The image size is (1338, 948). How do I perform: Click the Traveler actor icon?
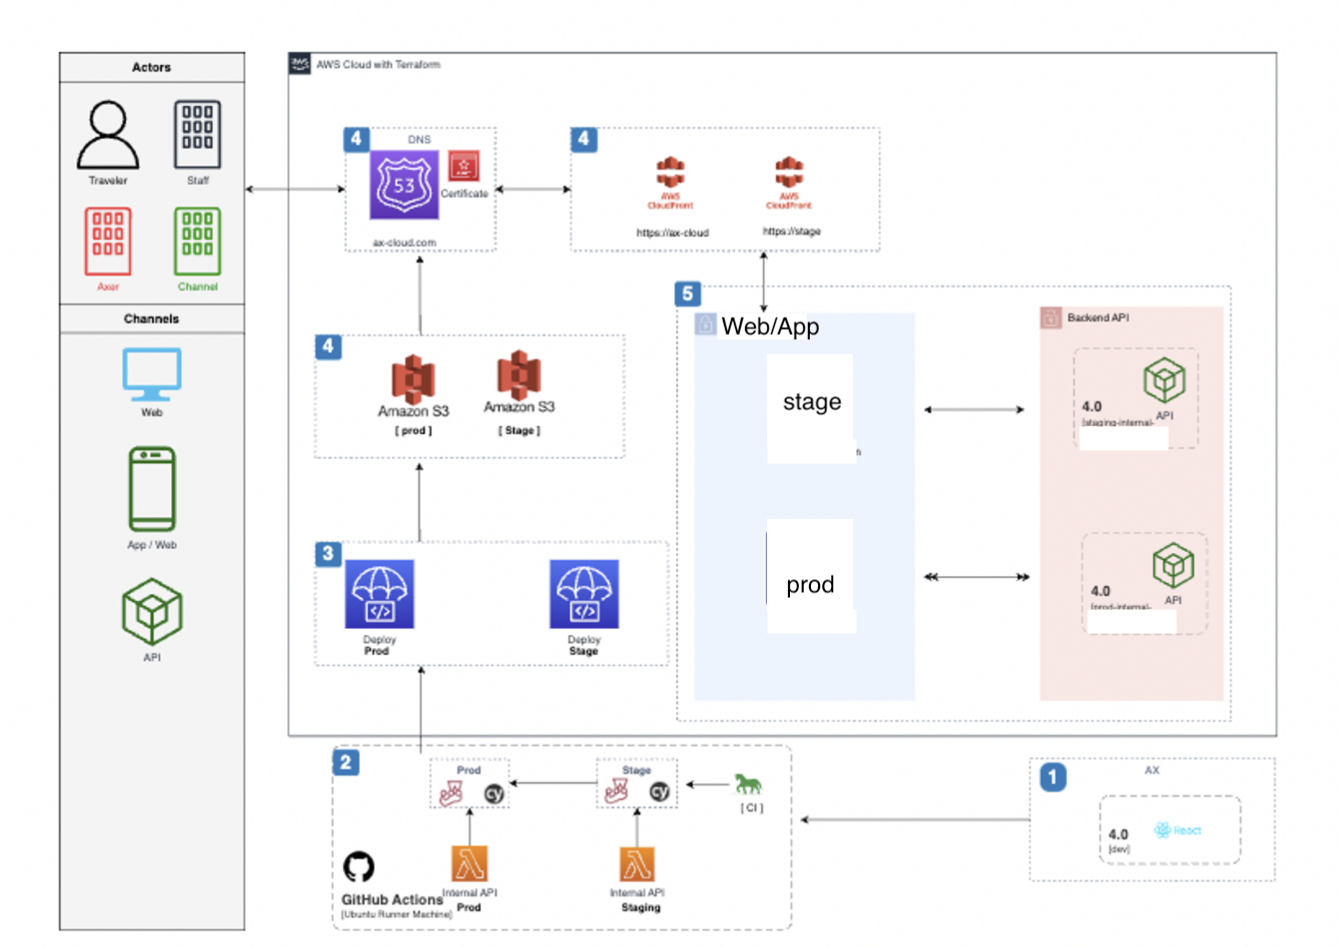[x=106, y=134]
